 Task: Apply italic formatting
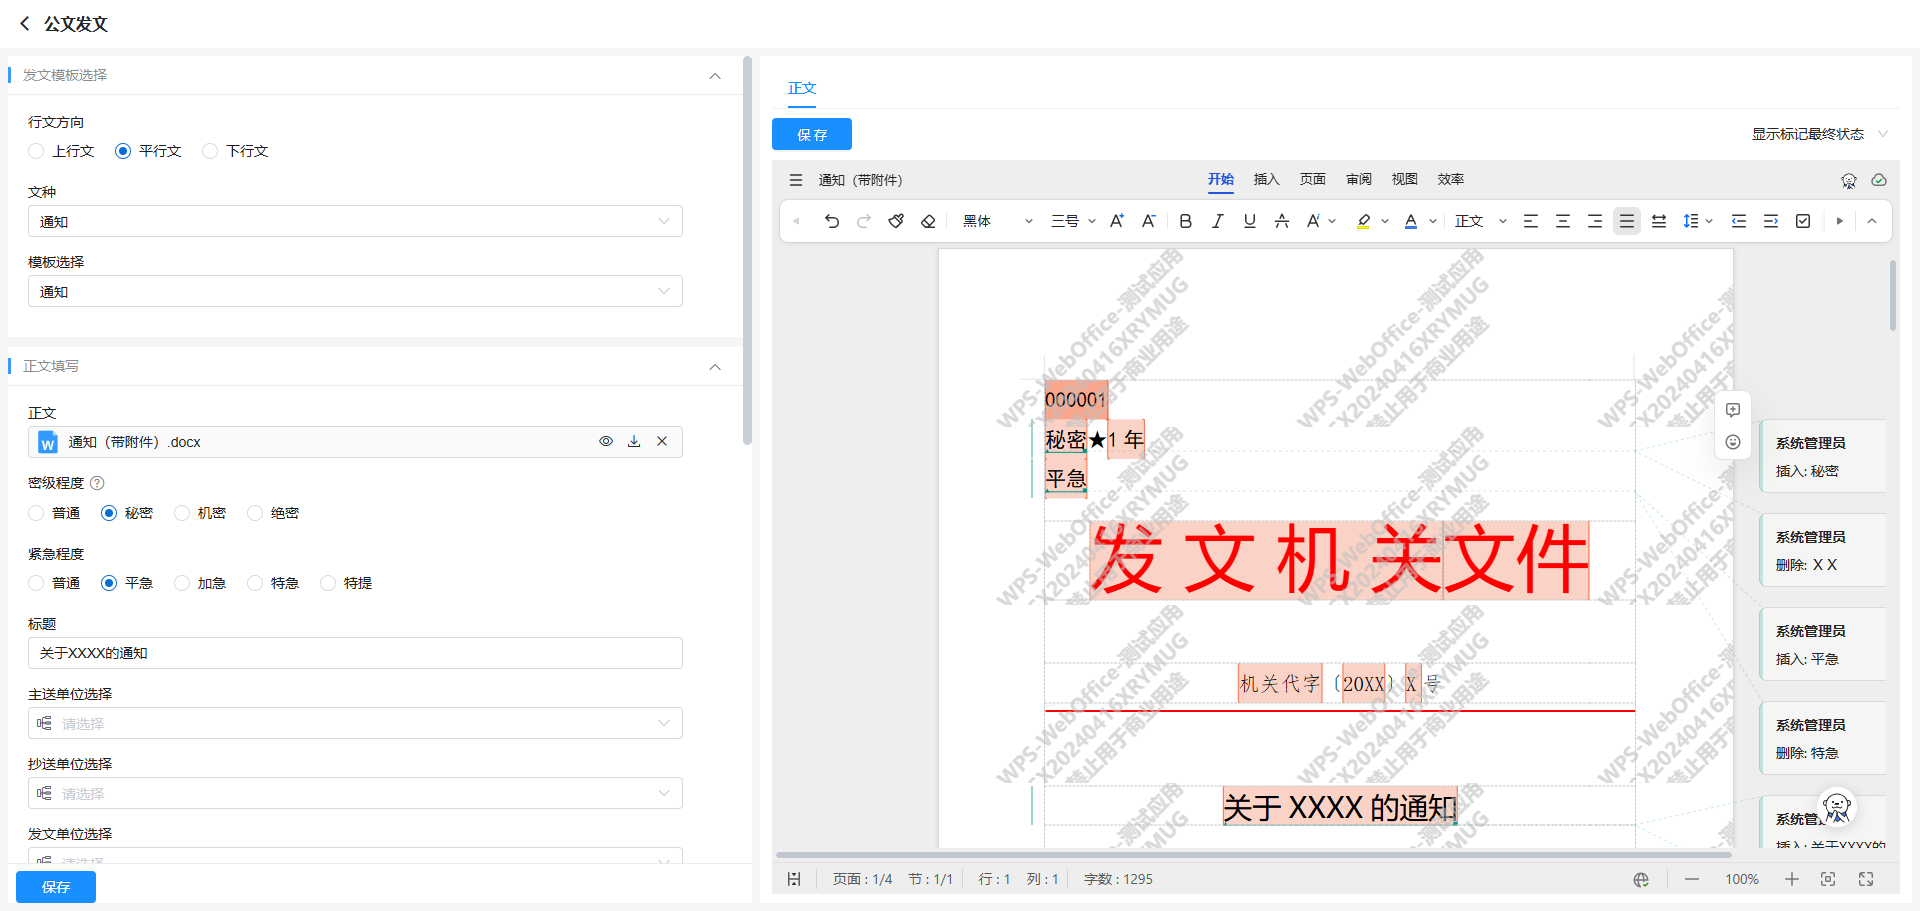point(1217,221)
